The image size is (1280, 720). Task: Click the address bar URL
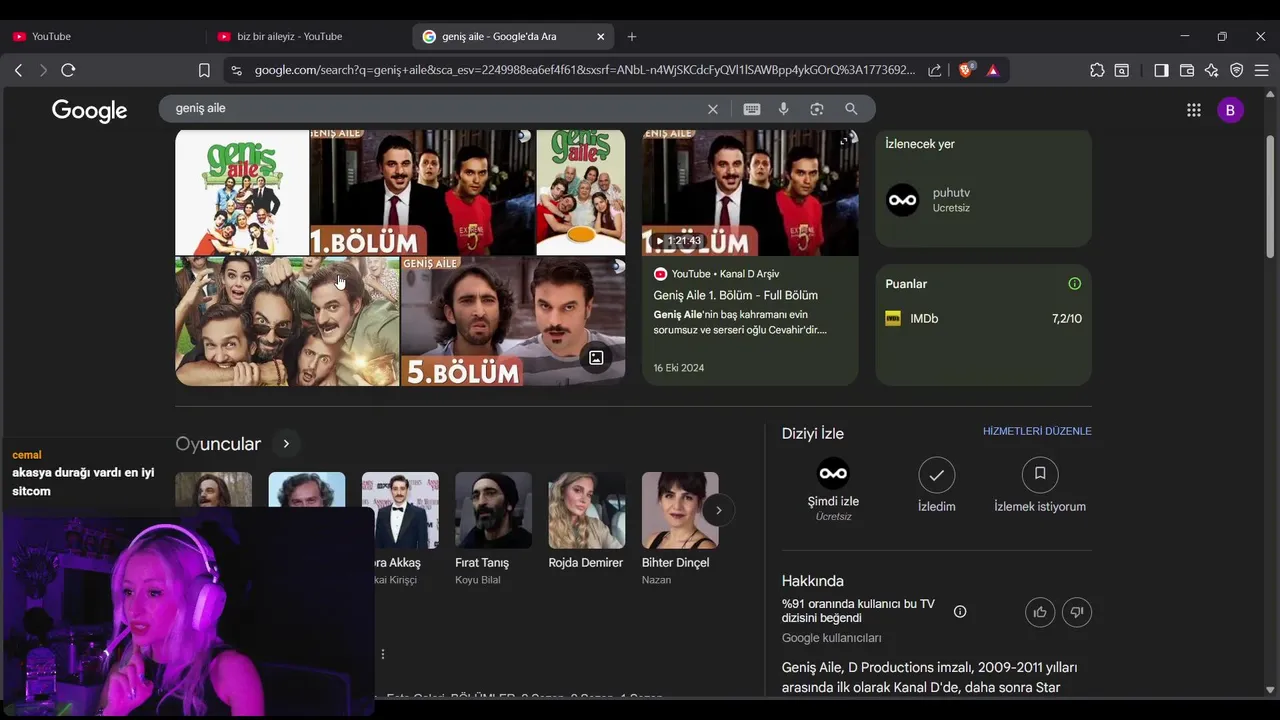[584, 70]
